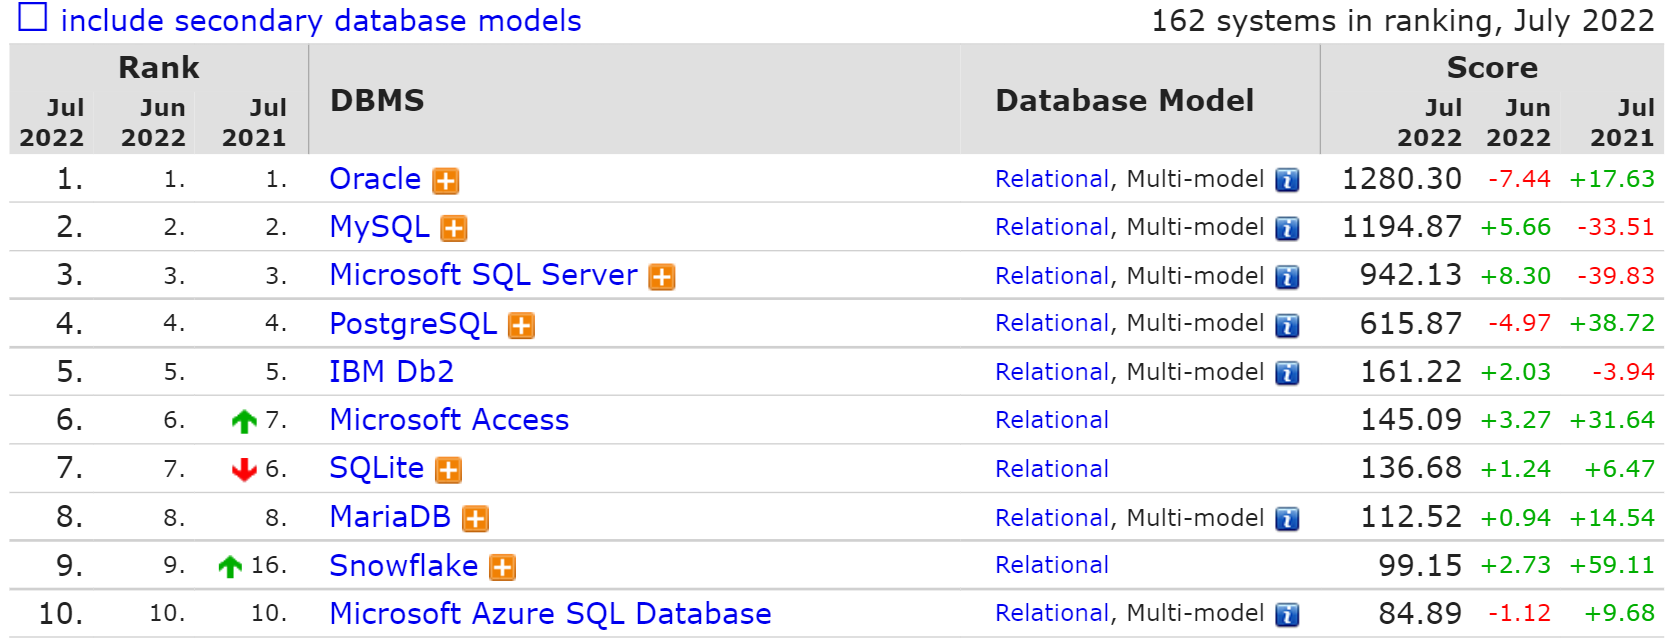Click the plus icon next to Snowflake

click(x=503, y=566)
